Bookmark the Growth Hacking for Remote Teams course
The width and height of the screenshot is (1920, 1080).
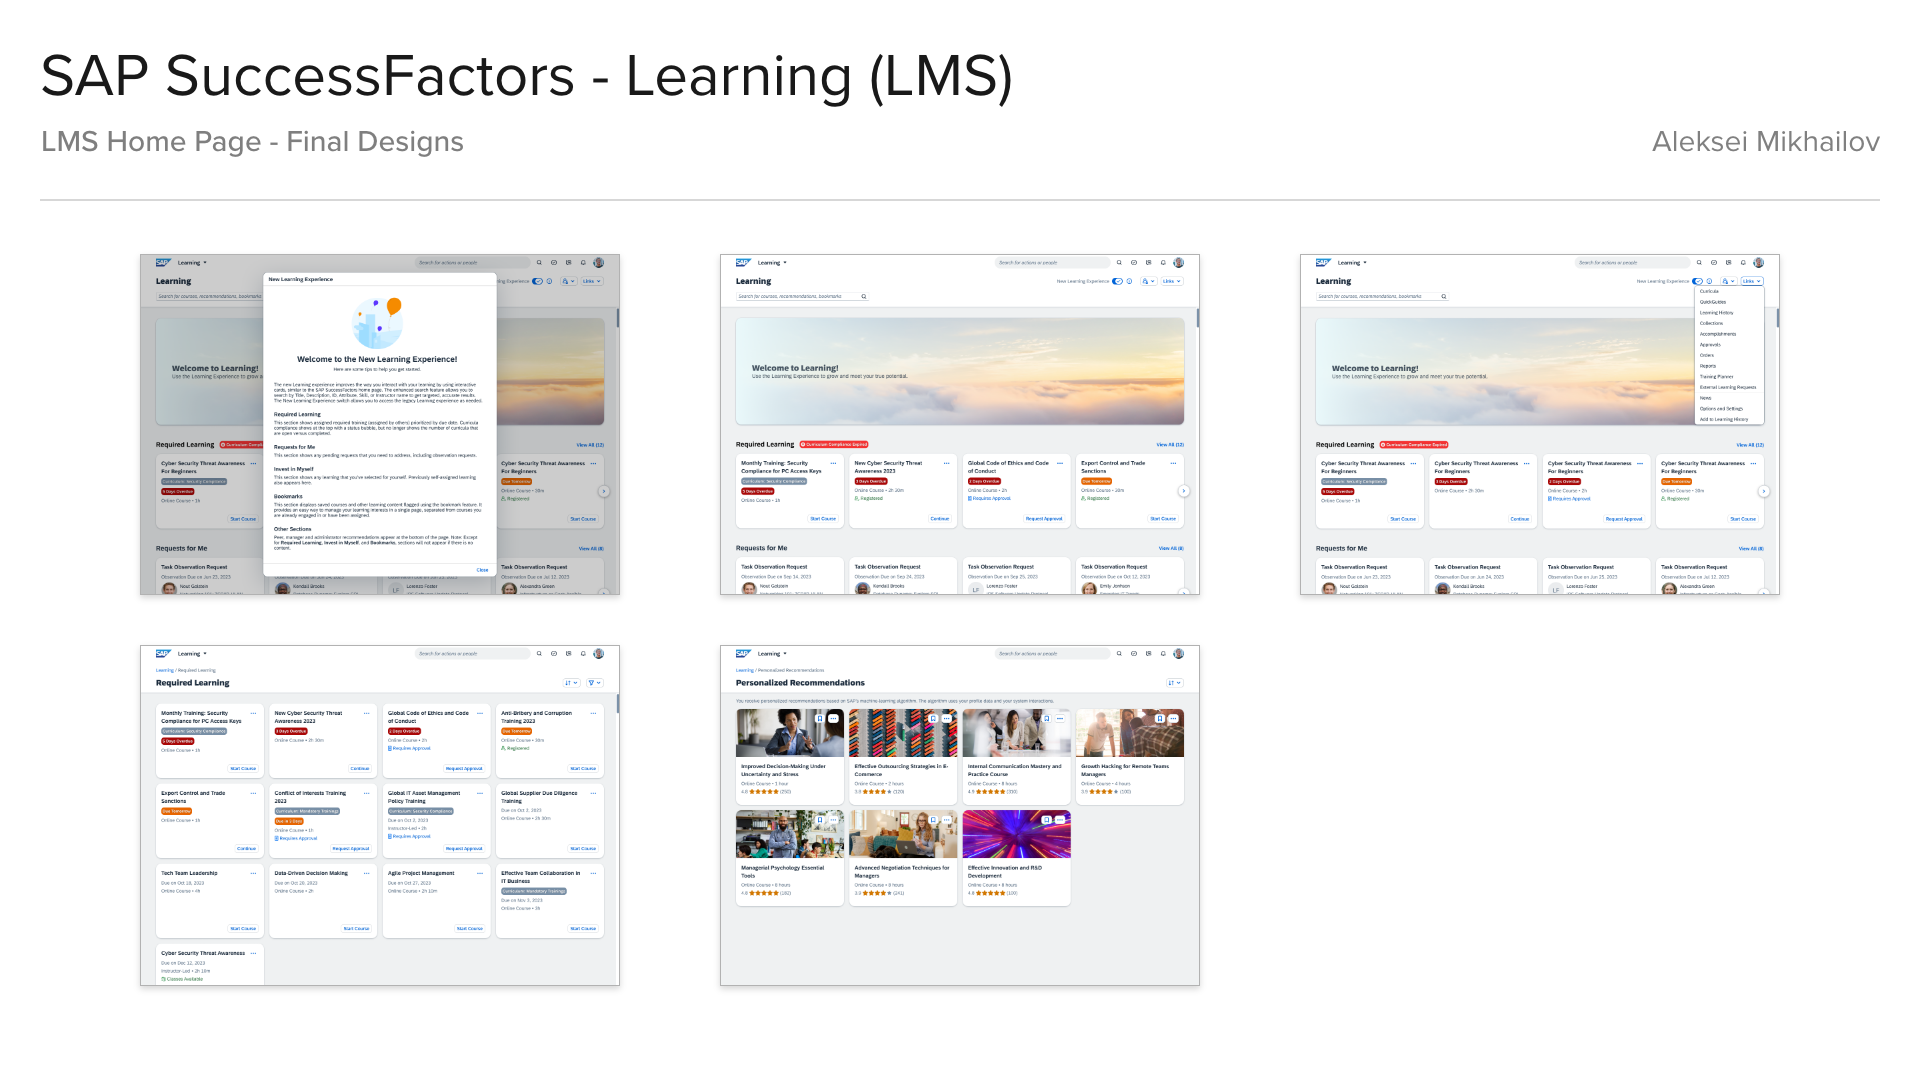pyautogui.click(x=1160, y=718)
